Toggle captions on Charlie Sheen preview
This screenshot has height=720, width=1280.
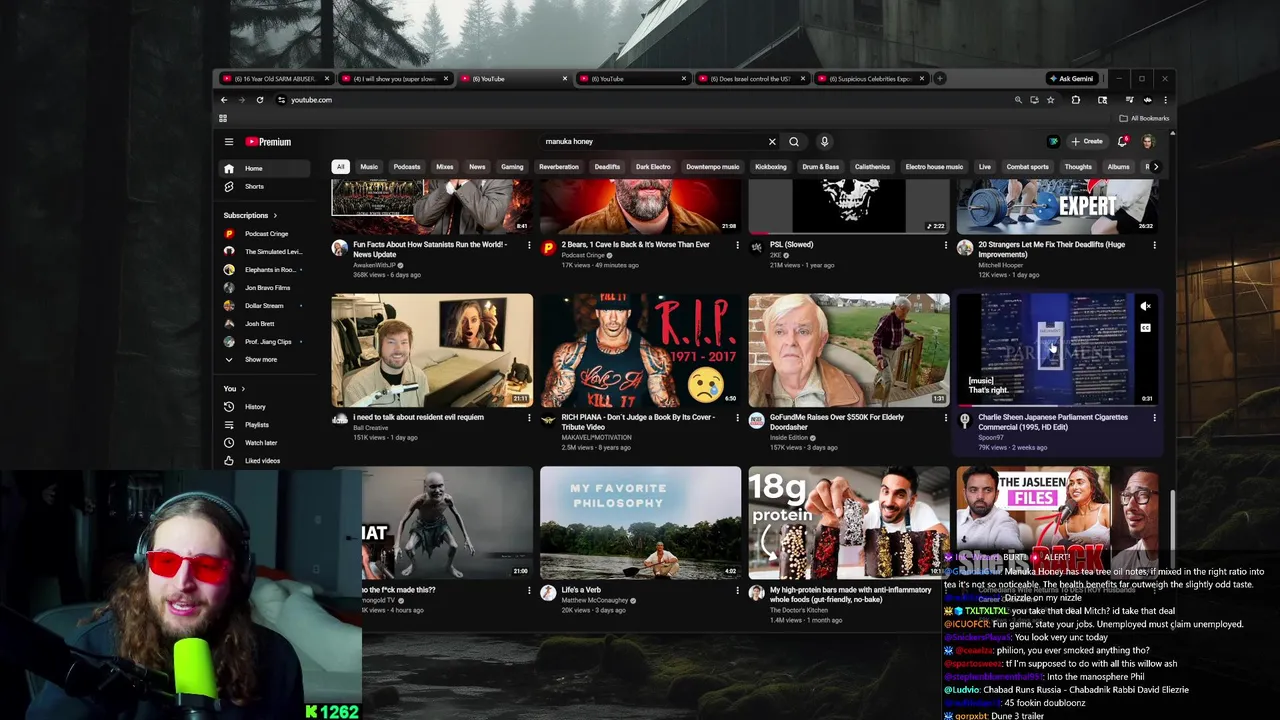coord(1146,328)
